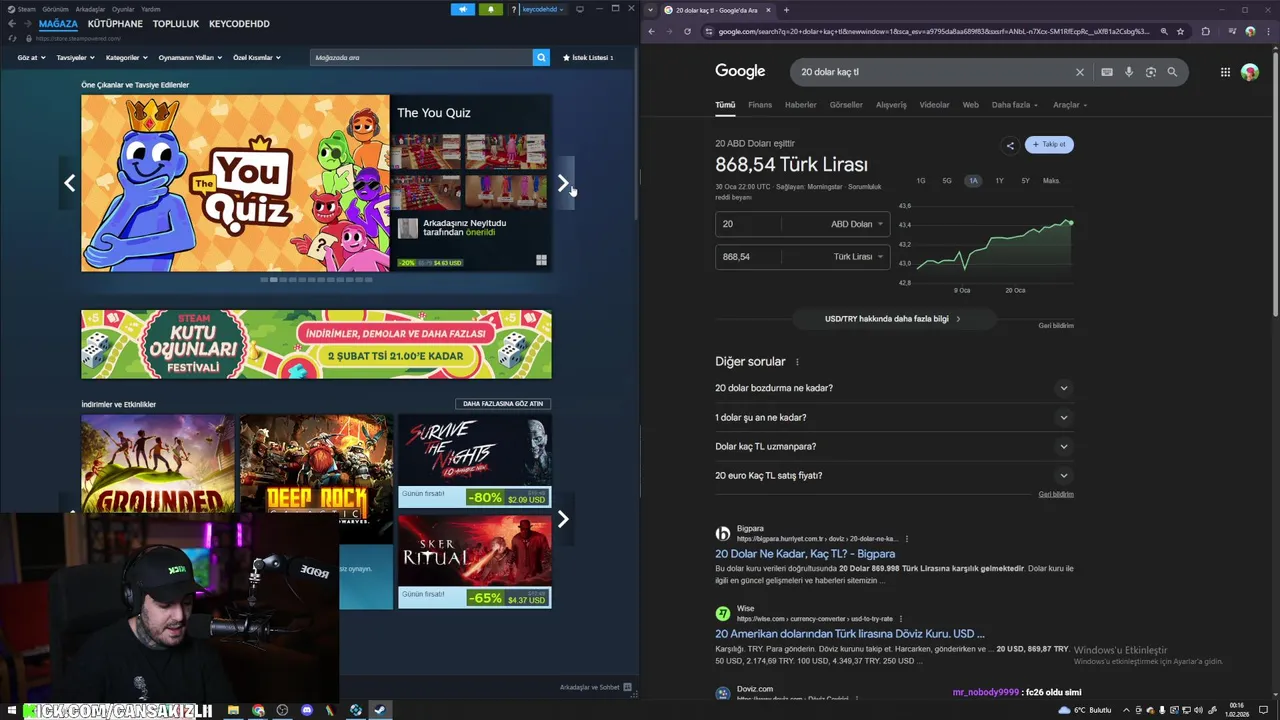
Task: Clear the Google search box text
Action: [x=1079, y=72]
